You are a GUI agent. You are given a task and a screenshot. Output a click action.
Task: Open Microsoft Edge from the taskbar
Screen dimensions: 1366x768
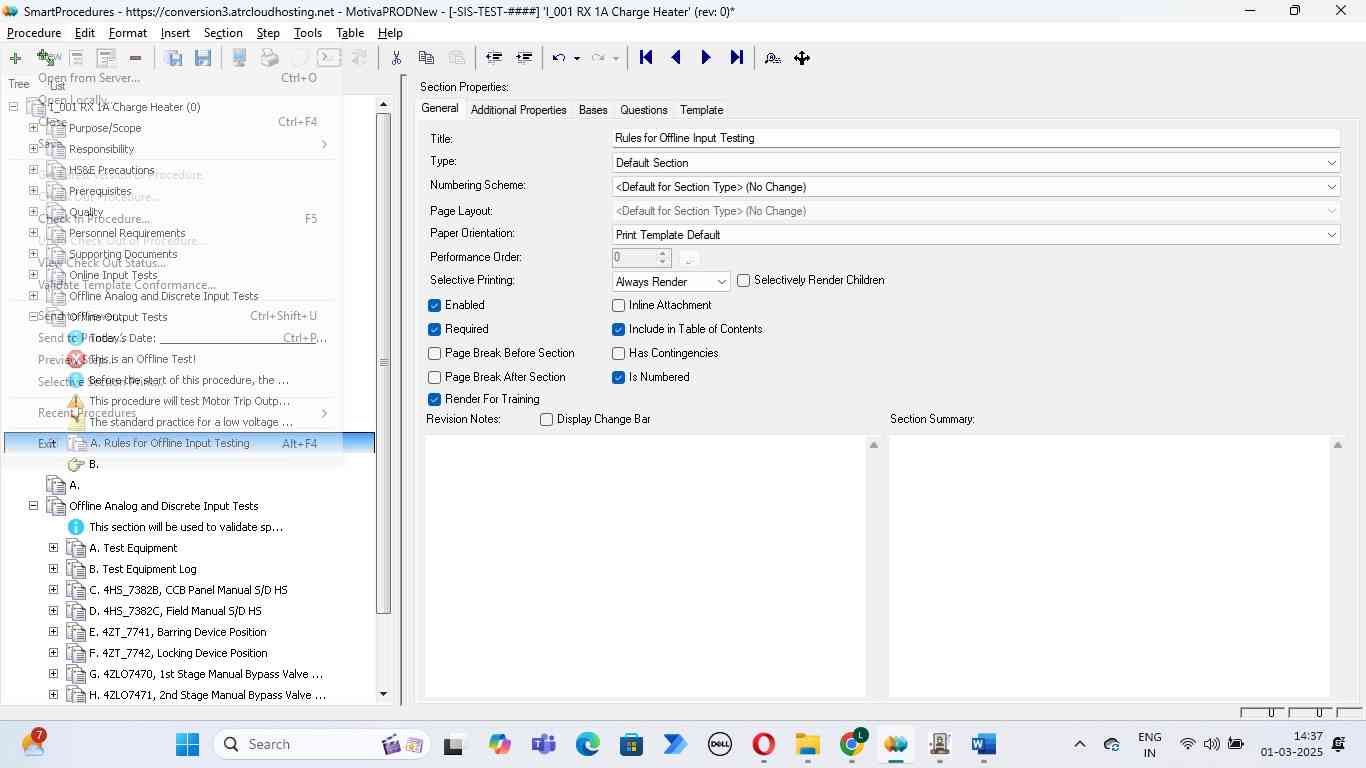pyautogui.click(x=588, y=744)
